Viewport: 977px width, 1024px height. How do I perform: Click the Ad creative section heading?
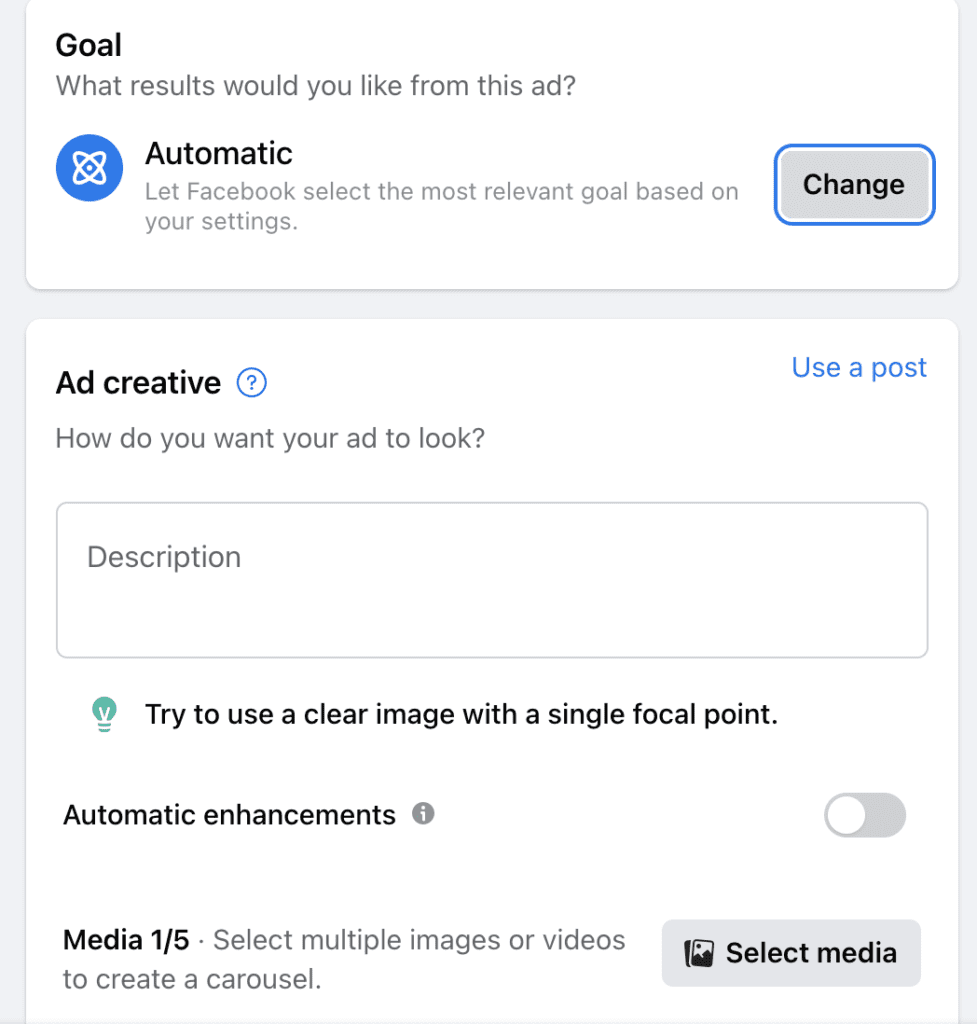[x=138, y=382]
